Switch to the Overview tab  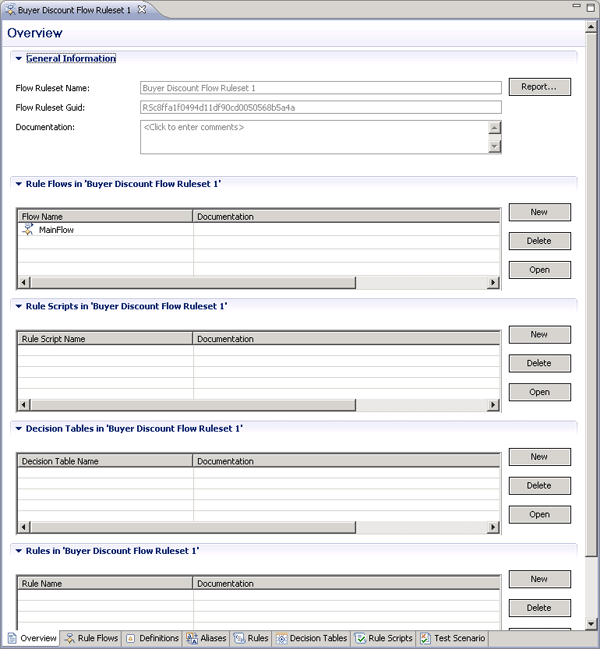[x=32, y=638]
